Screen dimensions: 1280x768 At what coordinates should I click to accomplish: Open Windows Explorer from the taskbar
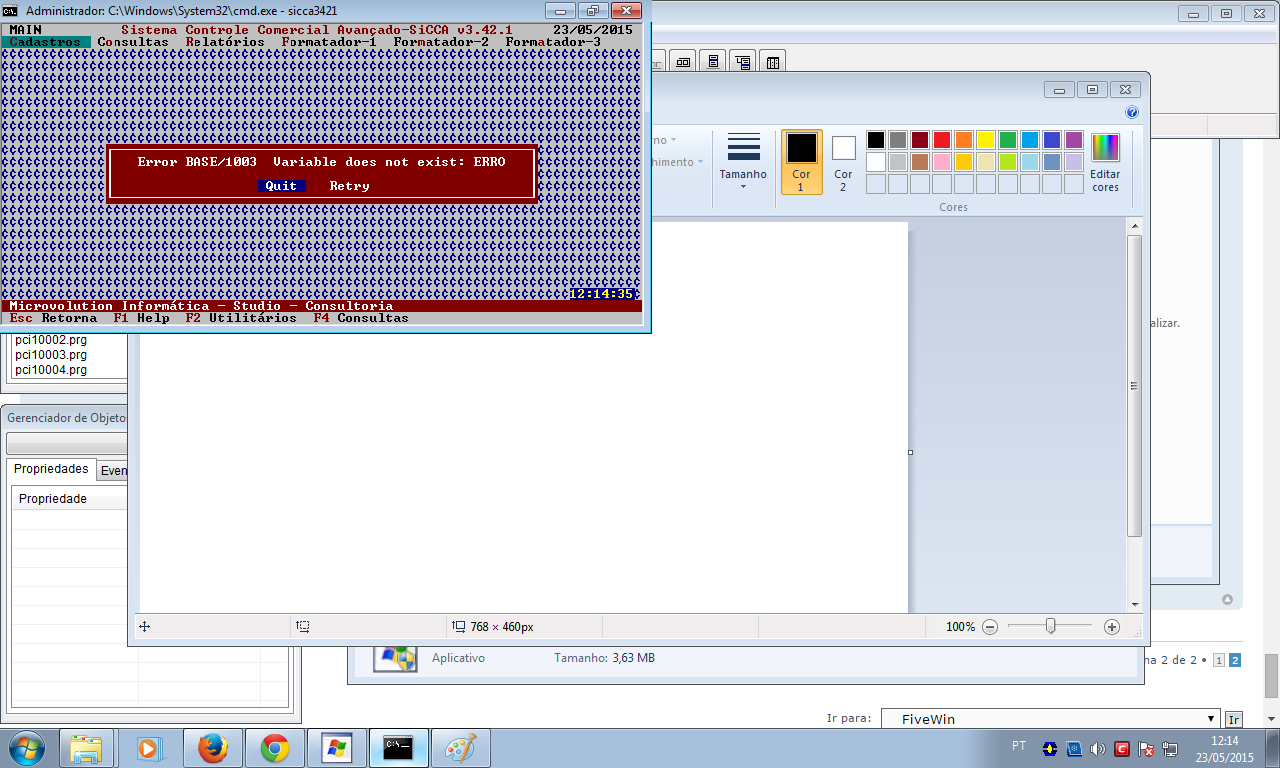tap(87, 748)
